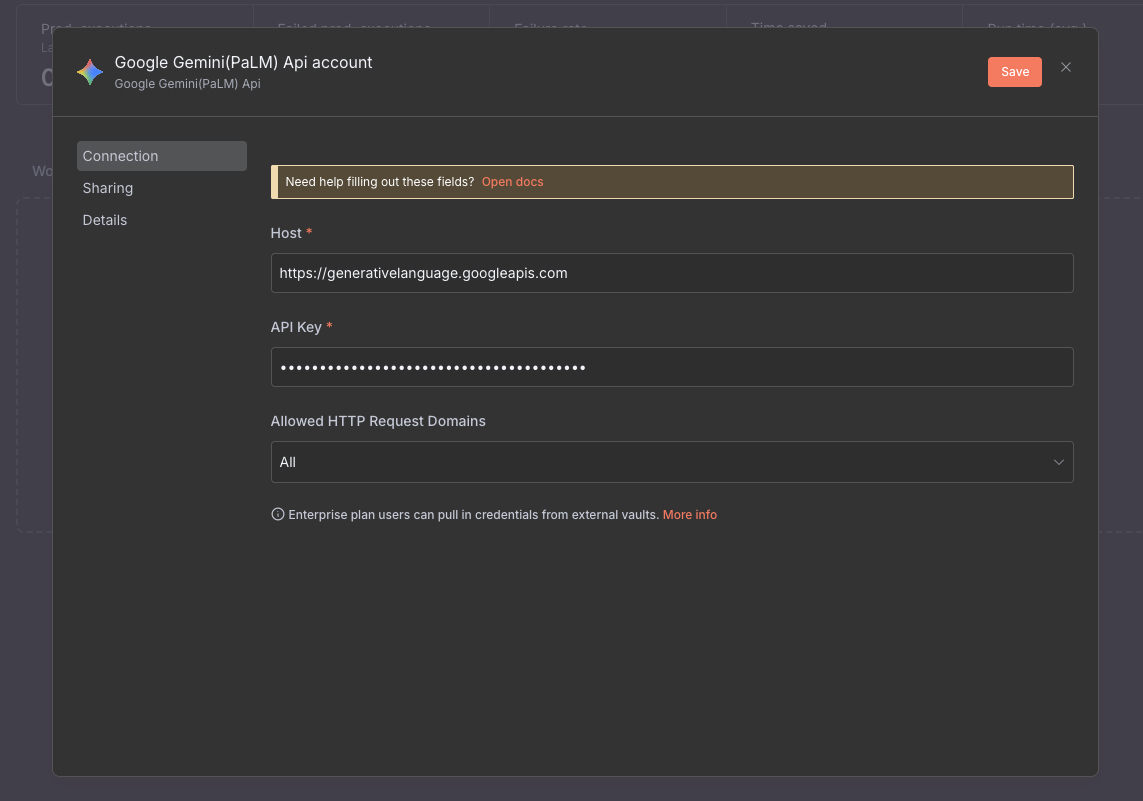Click the credential name title to rename it
Image resolution: width=1143 pixels, height=801 pixels.
(243, 62)
